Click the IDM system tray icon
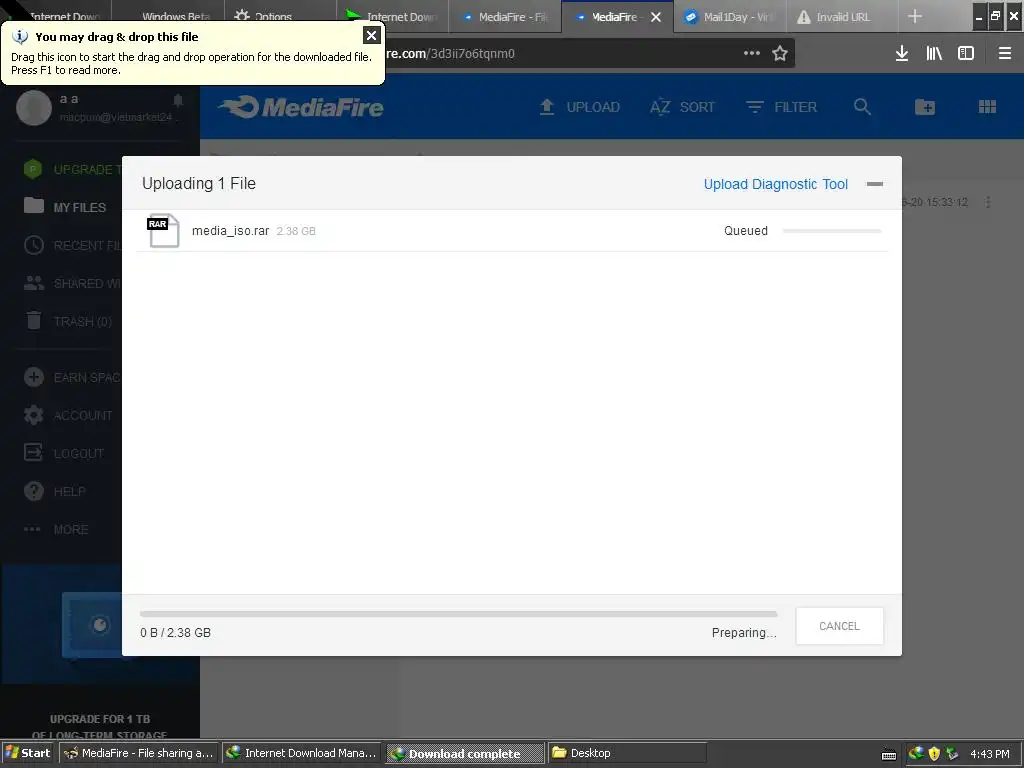This screenshot has width=1024, height=768. coord(916,753)
